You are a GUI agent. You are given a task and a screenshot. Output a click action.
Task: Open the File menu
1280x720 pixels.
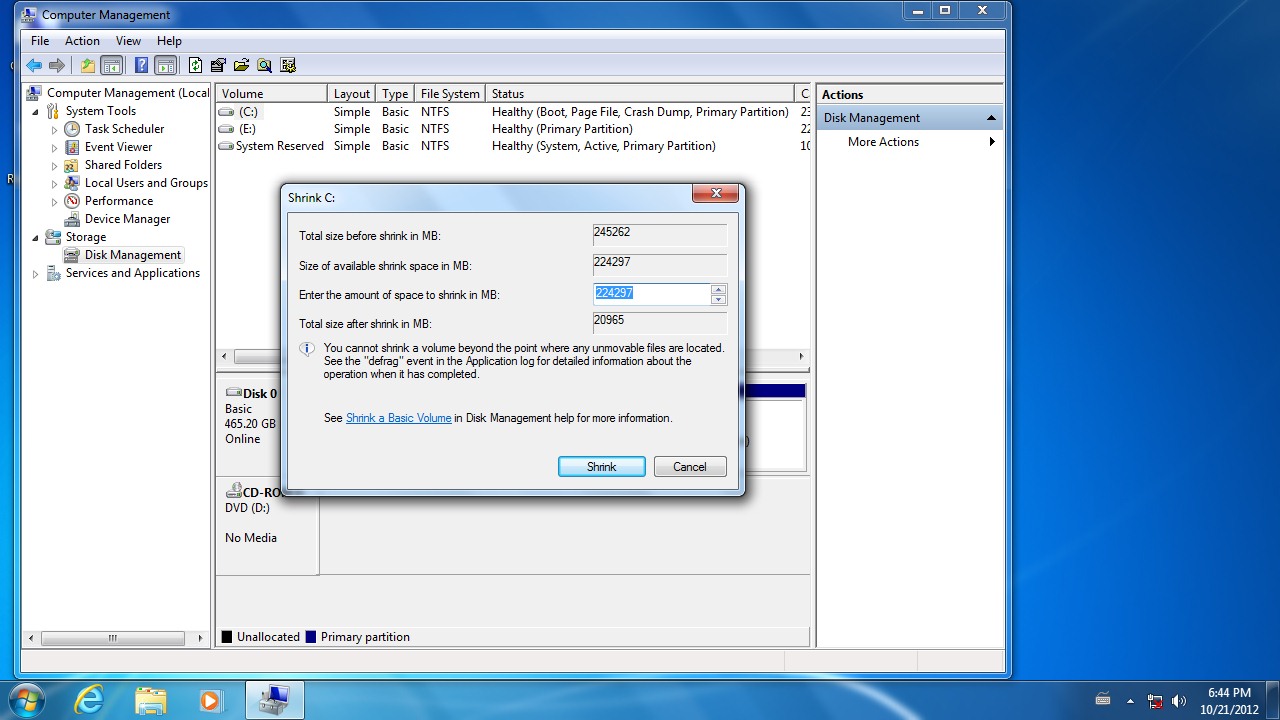pos(40,41)
